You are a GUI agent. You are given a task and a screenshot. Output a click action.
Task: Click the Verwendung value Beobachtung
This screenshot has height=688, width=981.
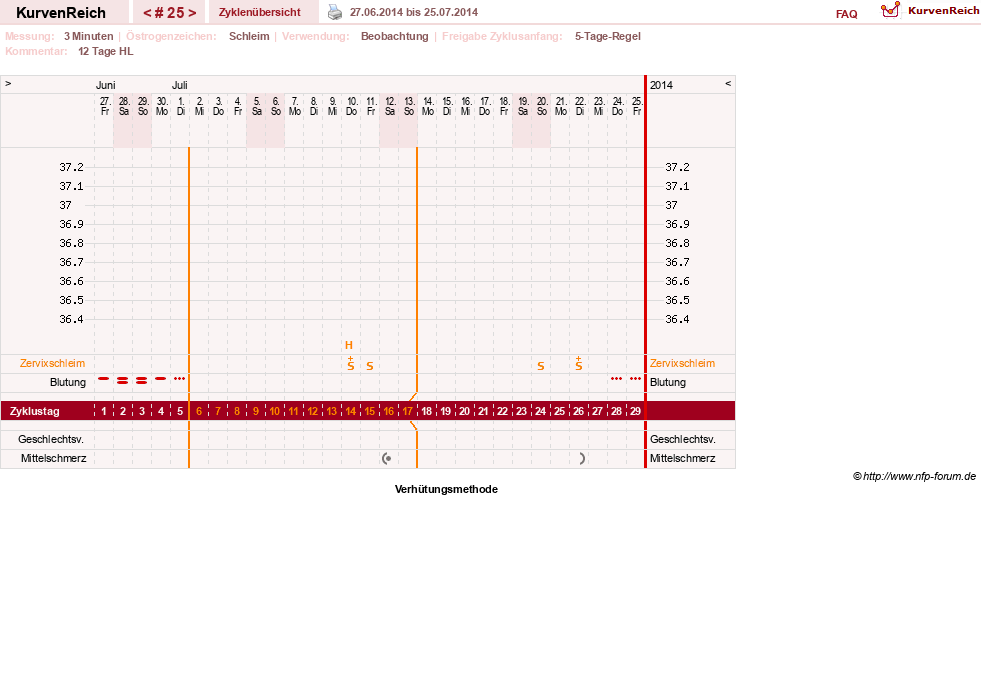[x=395, y=36]
